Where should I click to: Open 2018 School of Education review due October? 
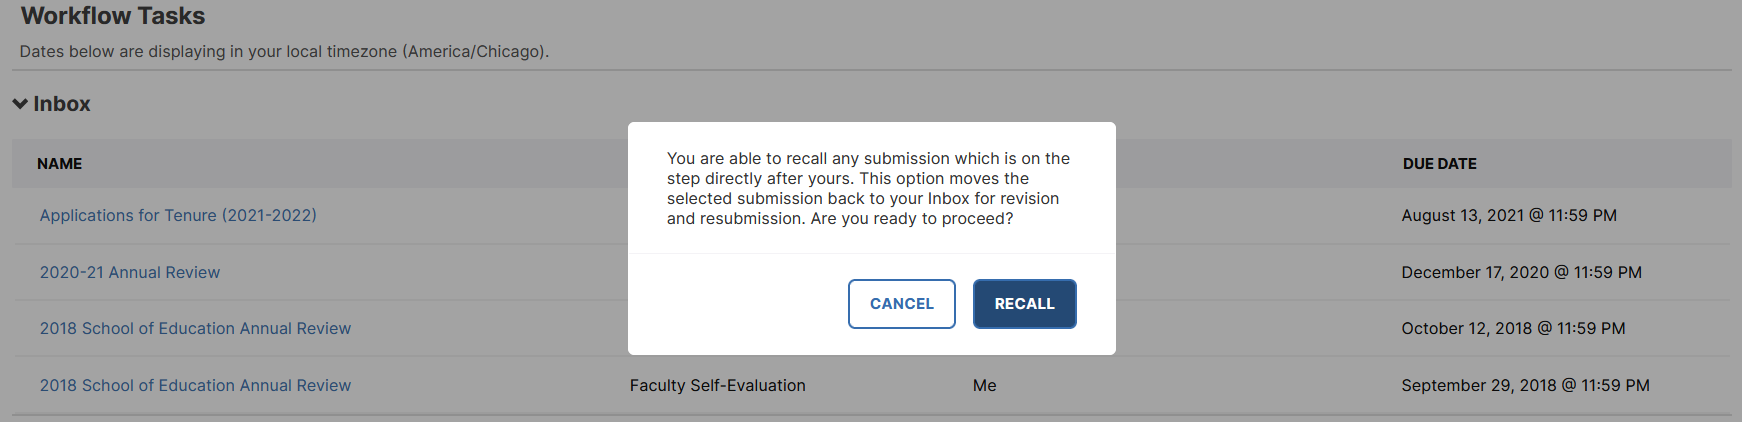(x=195, y=328)
